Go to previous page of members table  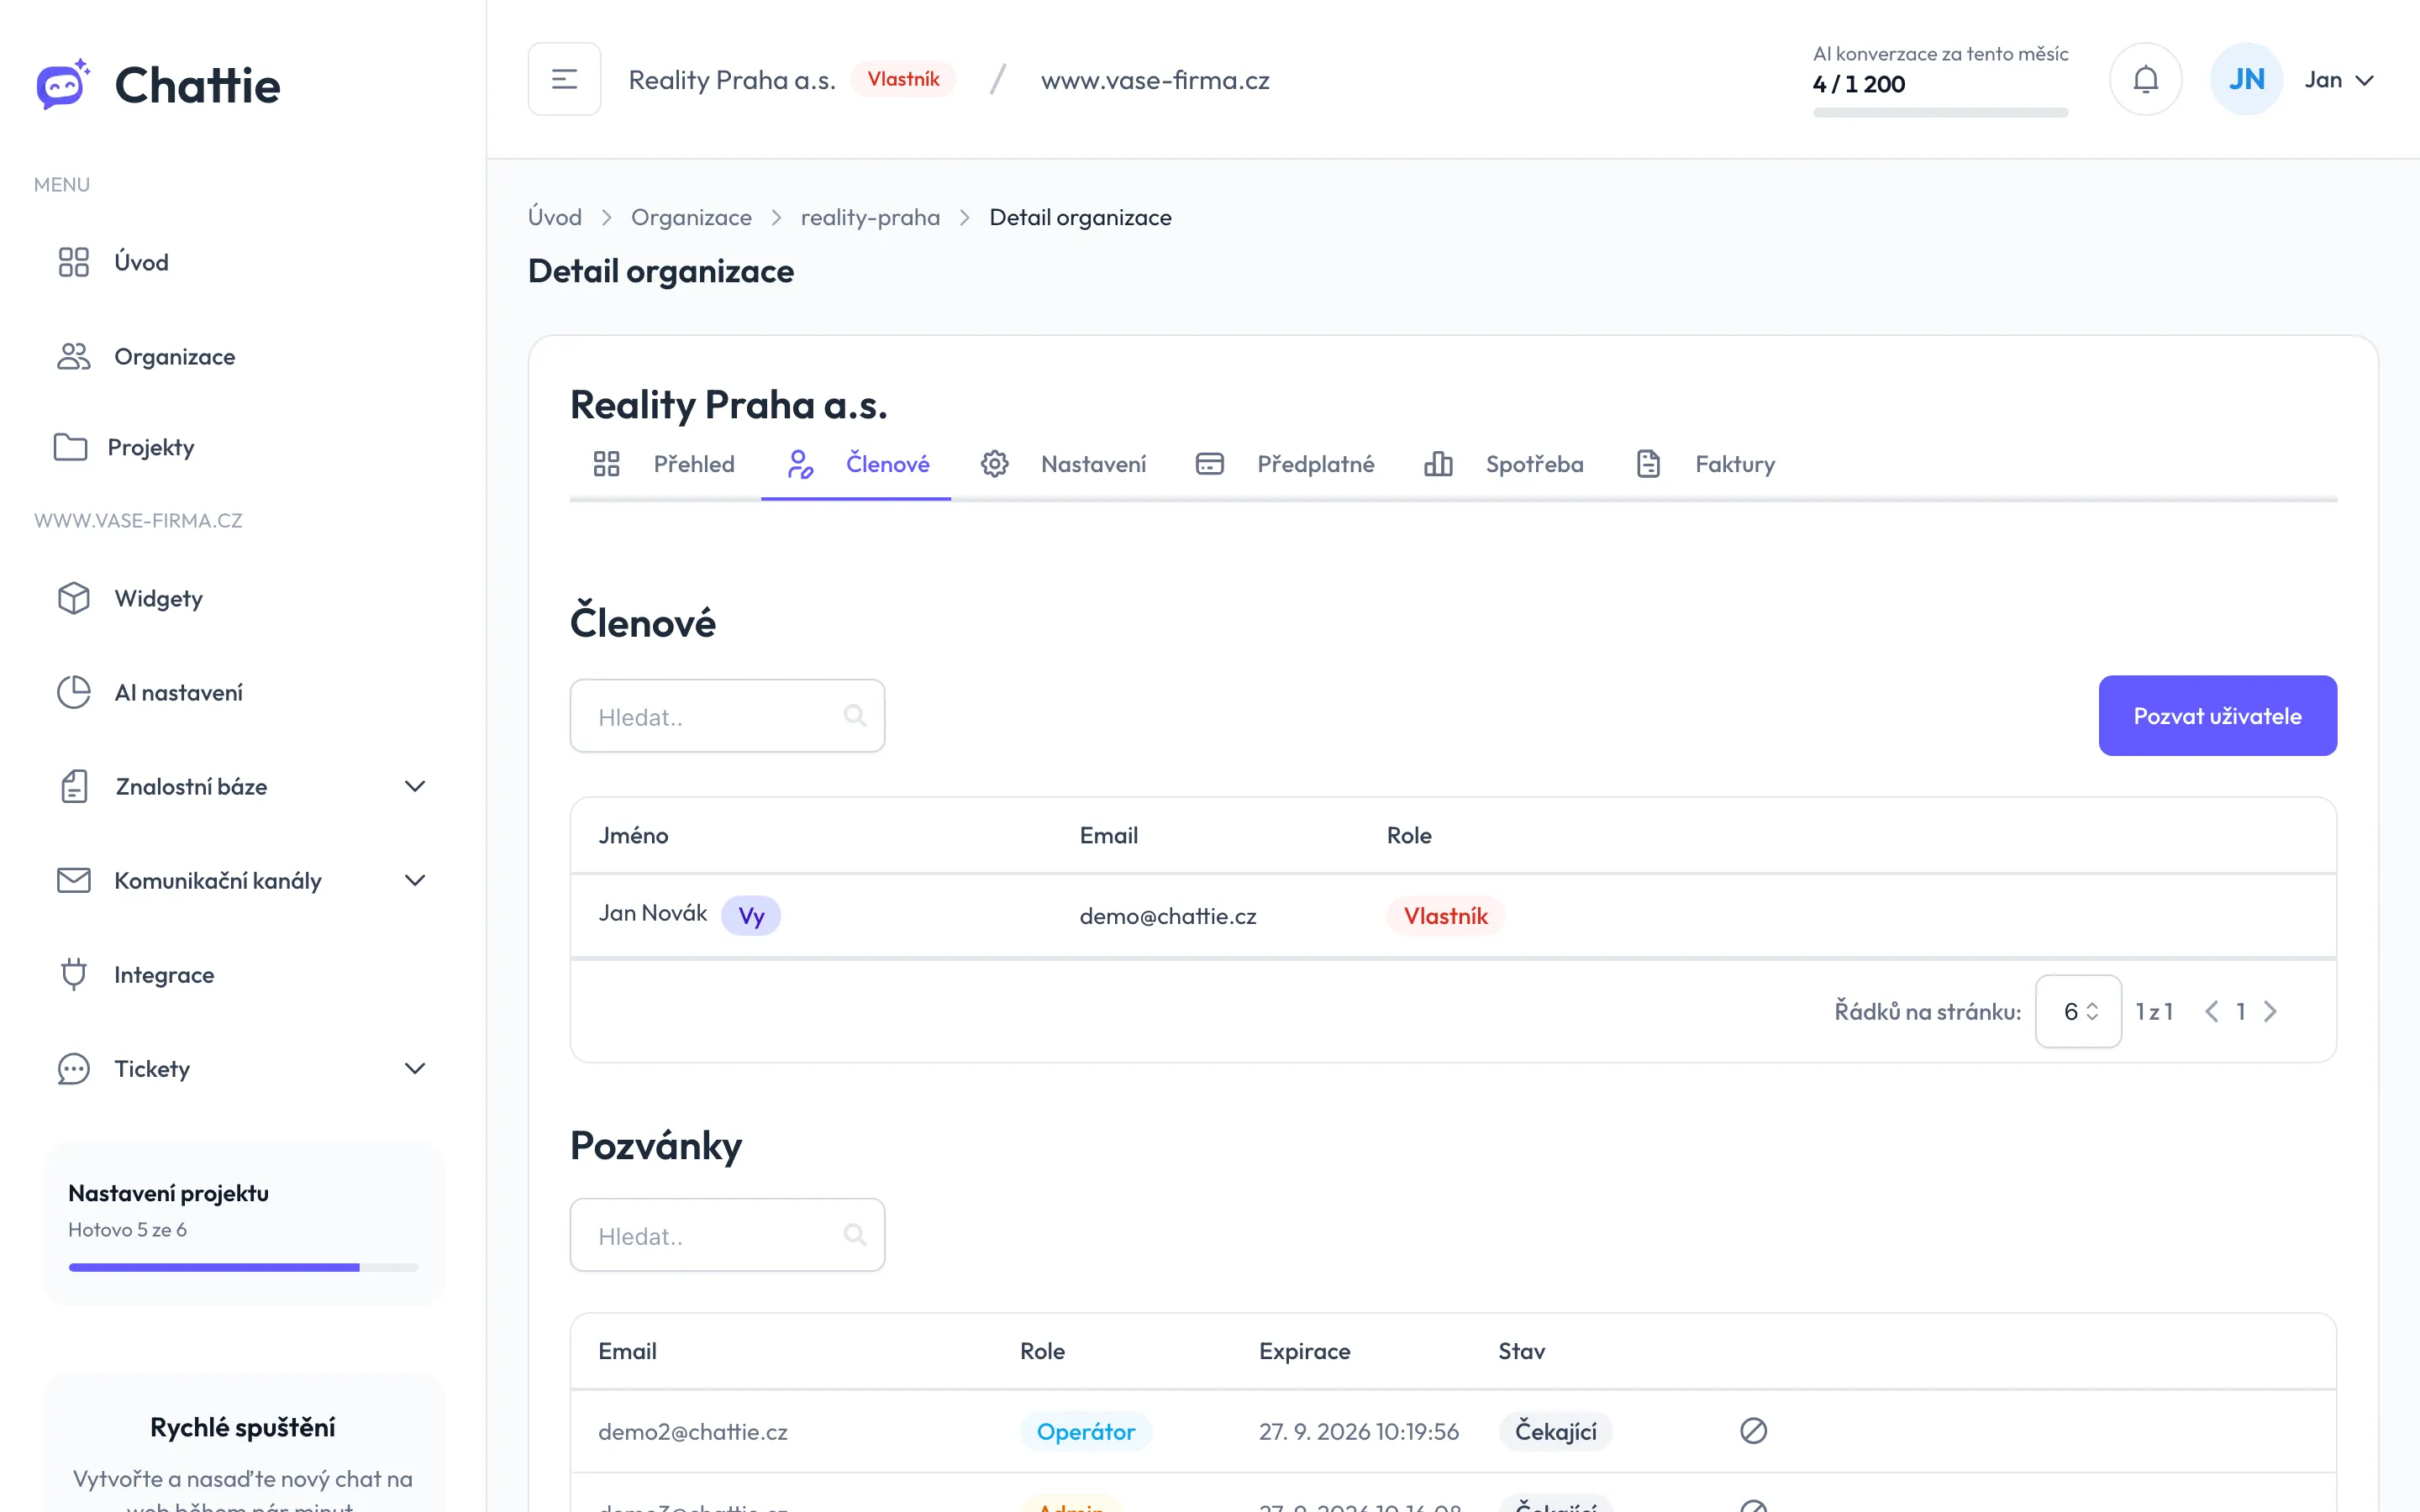pos(2211,1011)
